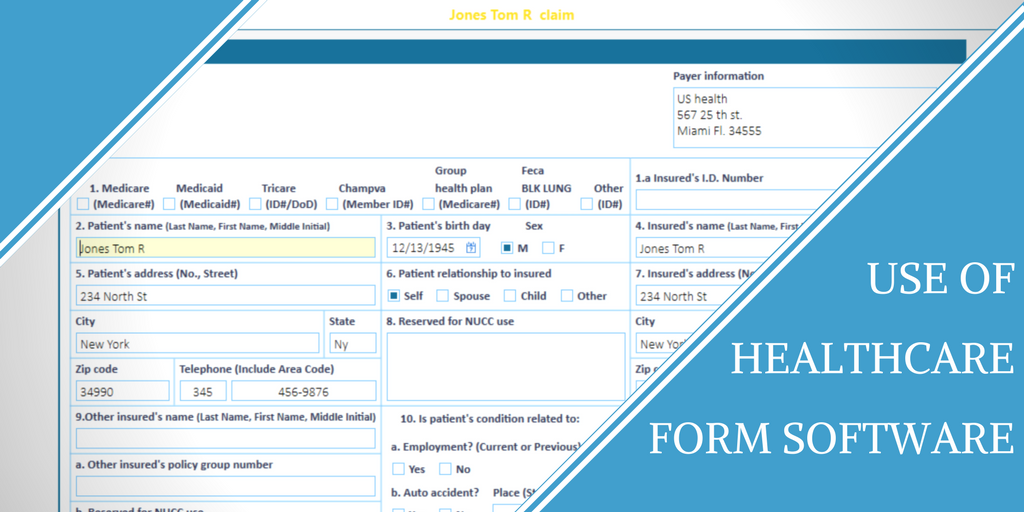Click '10. Is patient's condition related to:' text

click(x=490, y=419)
